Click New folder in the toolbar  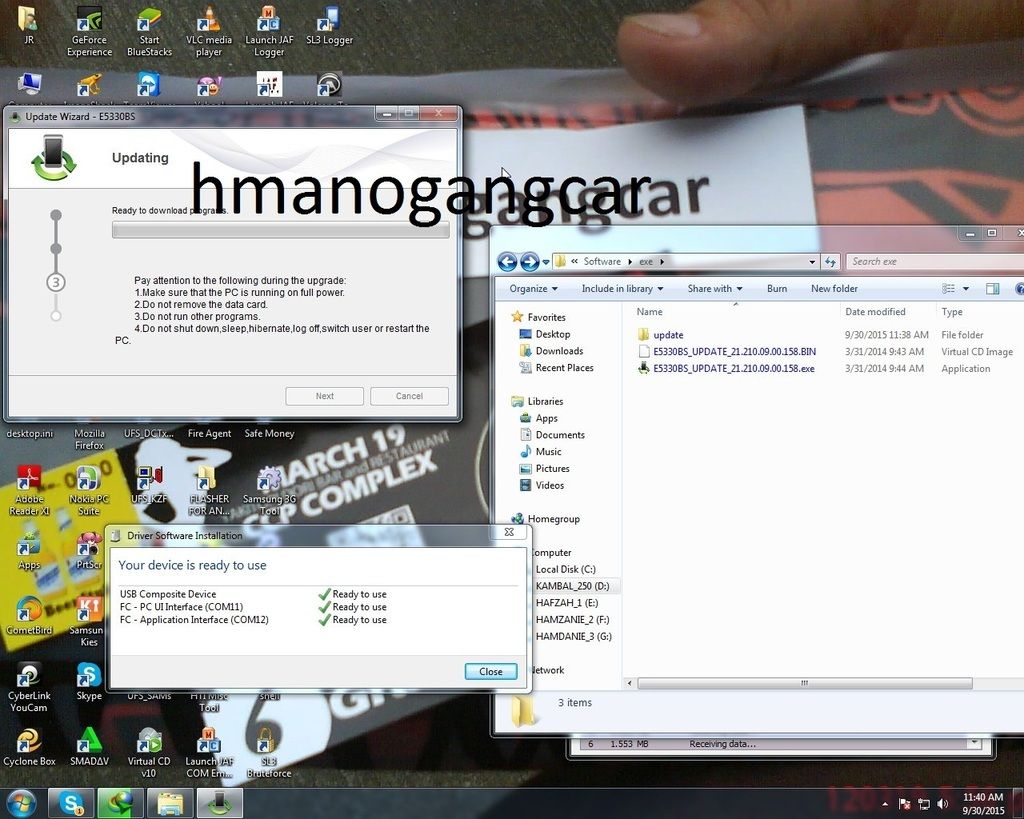click(834, 289)
